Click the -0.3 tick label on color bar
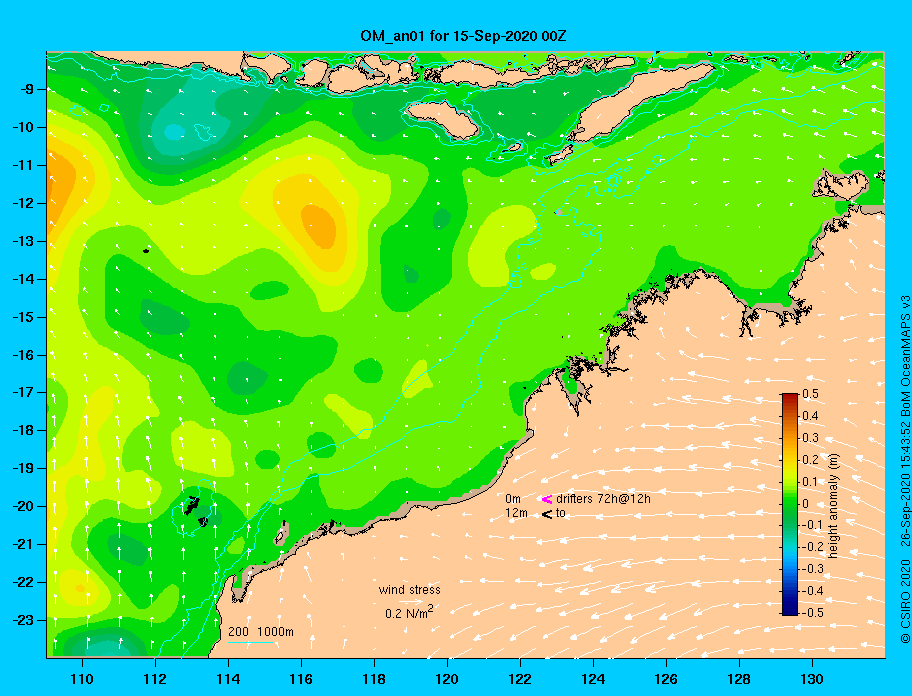The height and width of the screenshot is (696, 912). [x=811, y=569]
